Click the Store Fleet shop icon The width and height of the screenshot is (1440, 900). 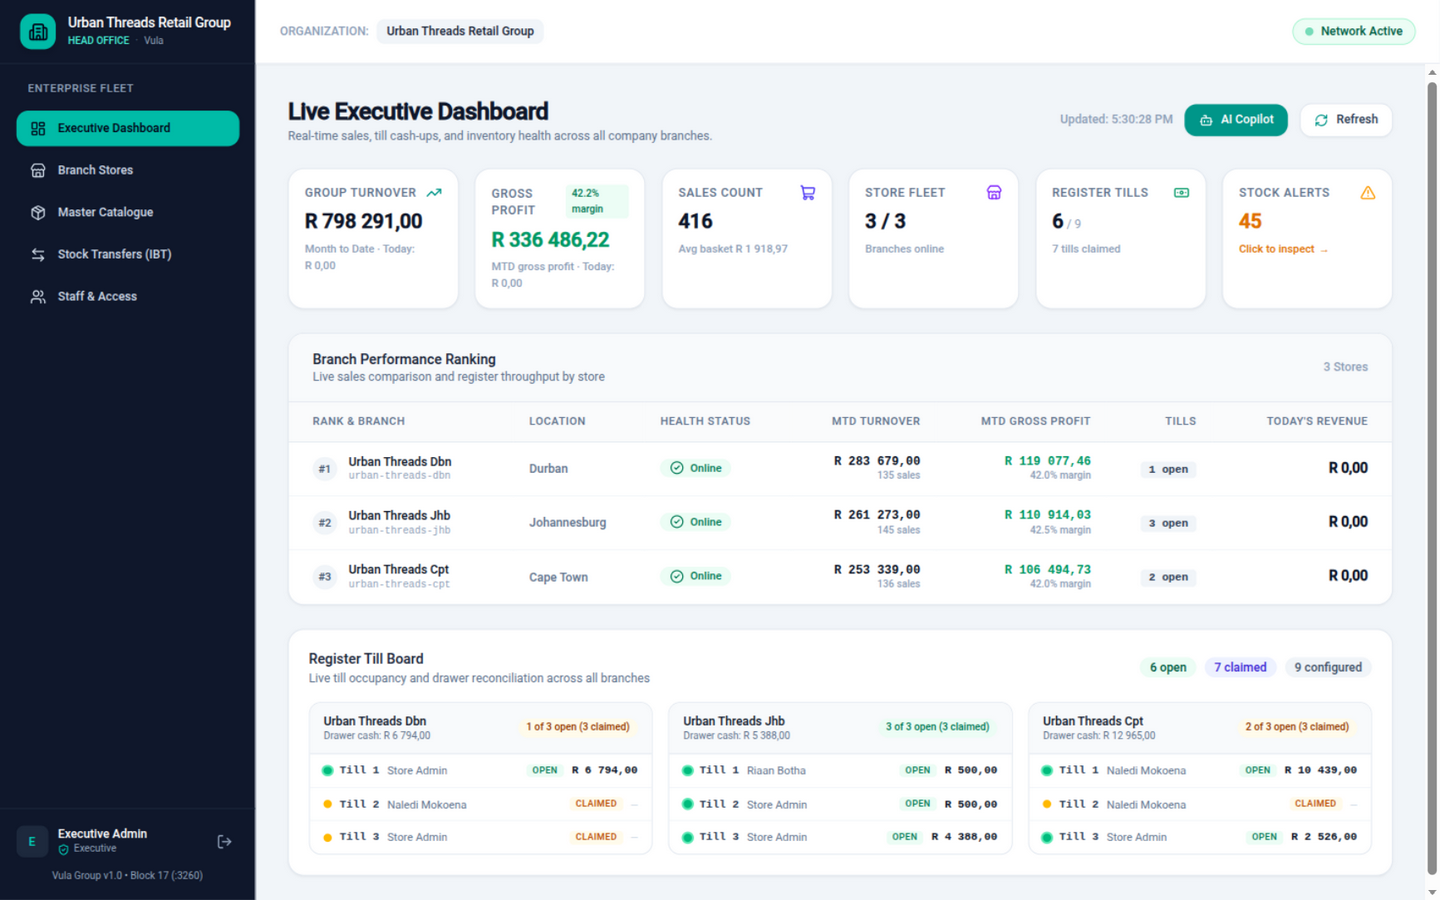(x=994, y=192)
